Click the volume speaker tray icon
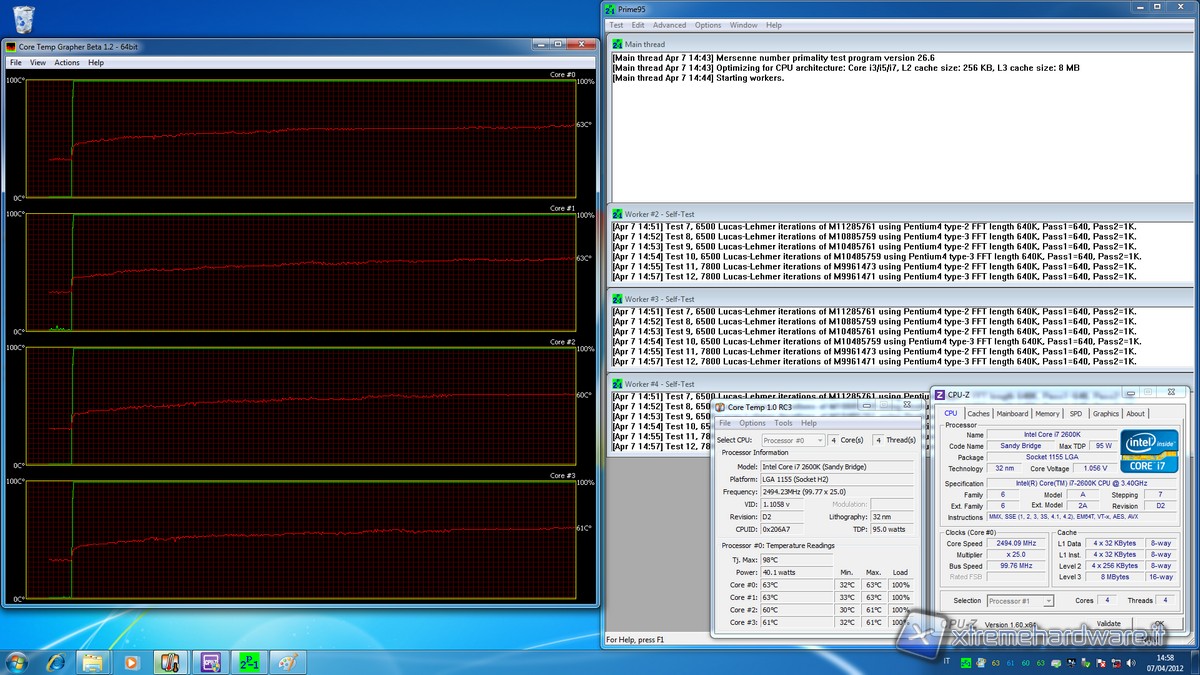The width and height of the screenshot is (1200, 675). (x=1132, y=662)
